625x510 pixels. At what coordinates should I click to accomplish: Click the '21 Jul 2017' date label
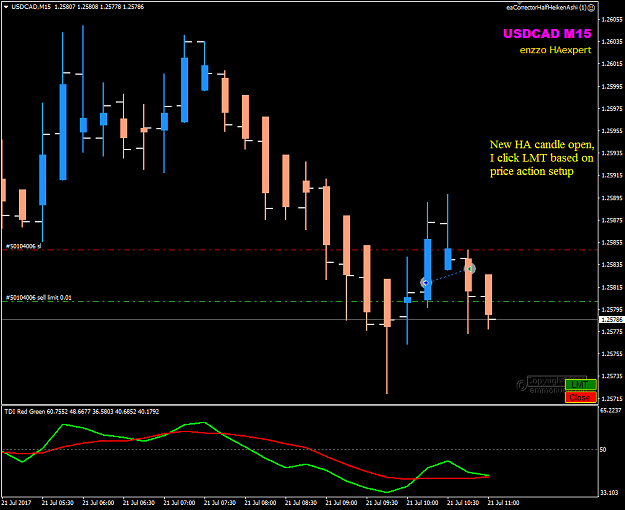[16, 503]
